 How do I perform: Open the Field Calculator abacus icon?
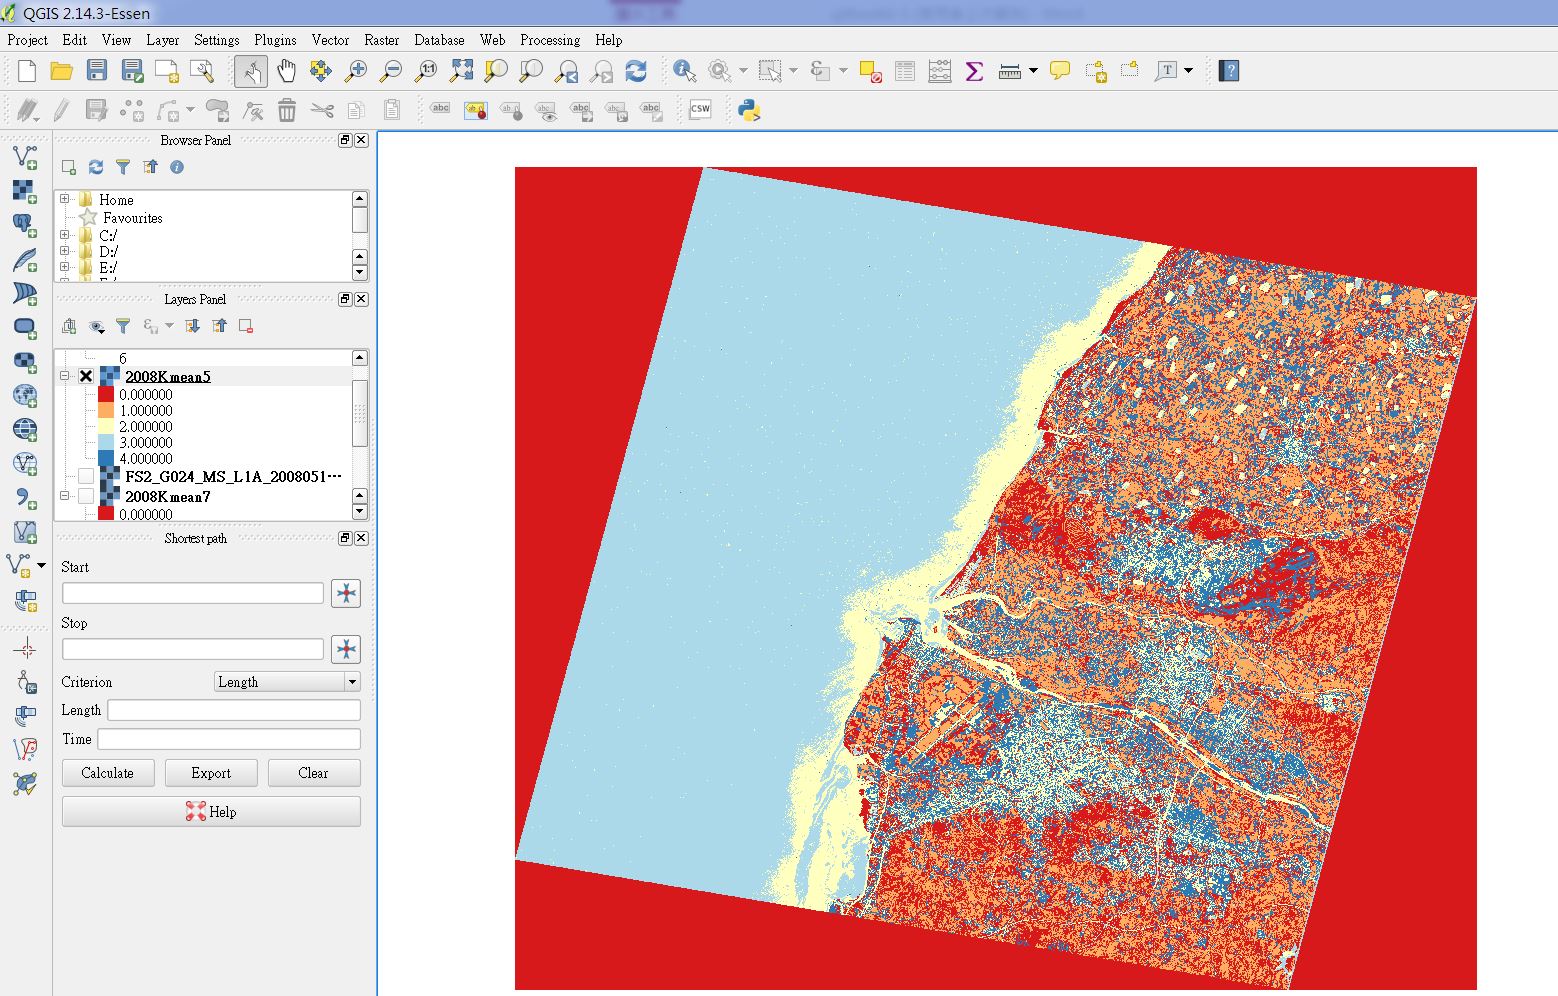pyautogui.click(x=940, y=71)
